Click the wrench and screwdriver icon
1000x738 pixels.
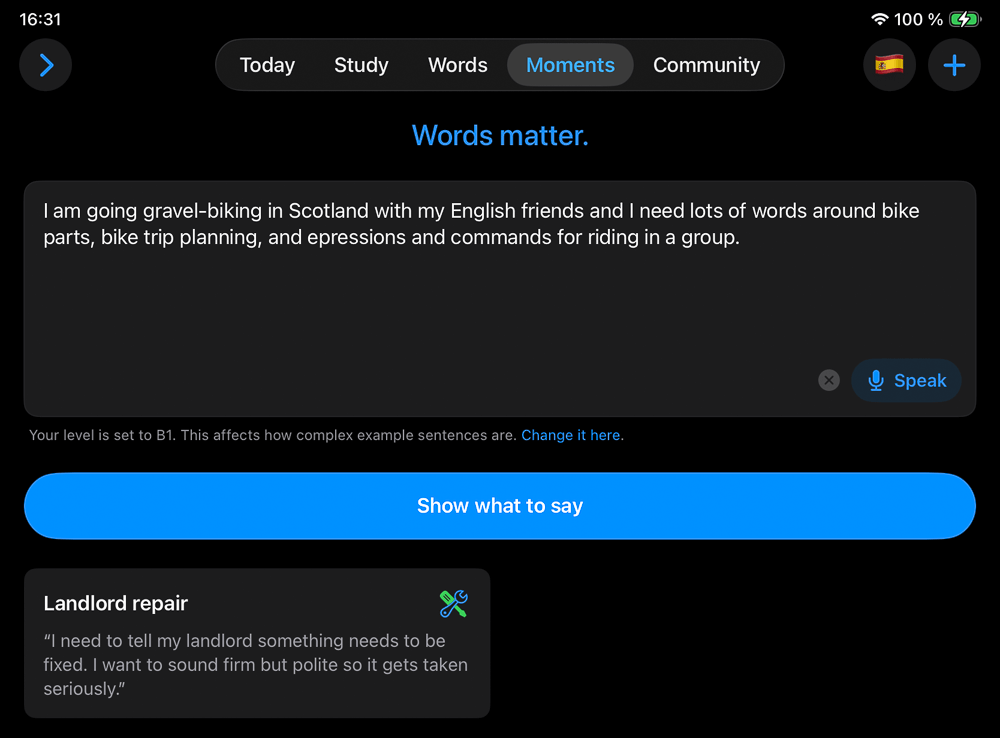[x=453, y=603]
